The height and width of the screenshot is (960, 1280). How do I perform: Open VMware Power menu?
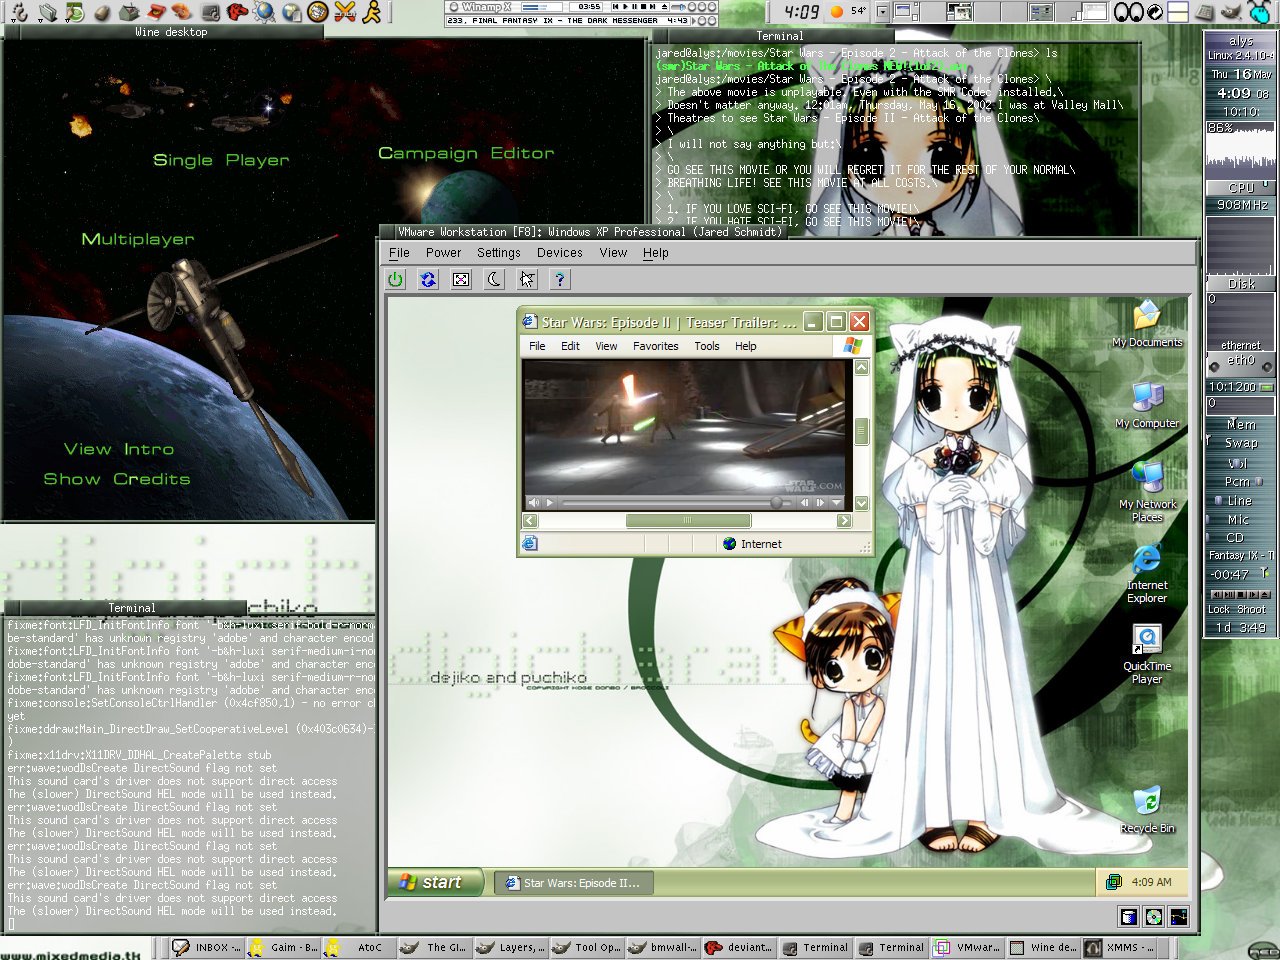point(443,253)
